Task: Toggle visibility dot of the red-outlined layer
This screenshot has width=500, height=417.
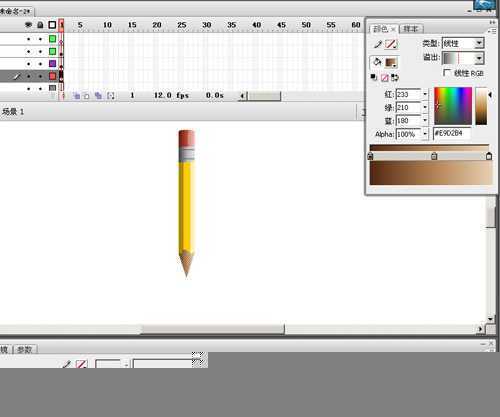Action: pos(29,76)
